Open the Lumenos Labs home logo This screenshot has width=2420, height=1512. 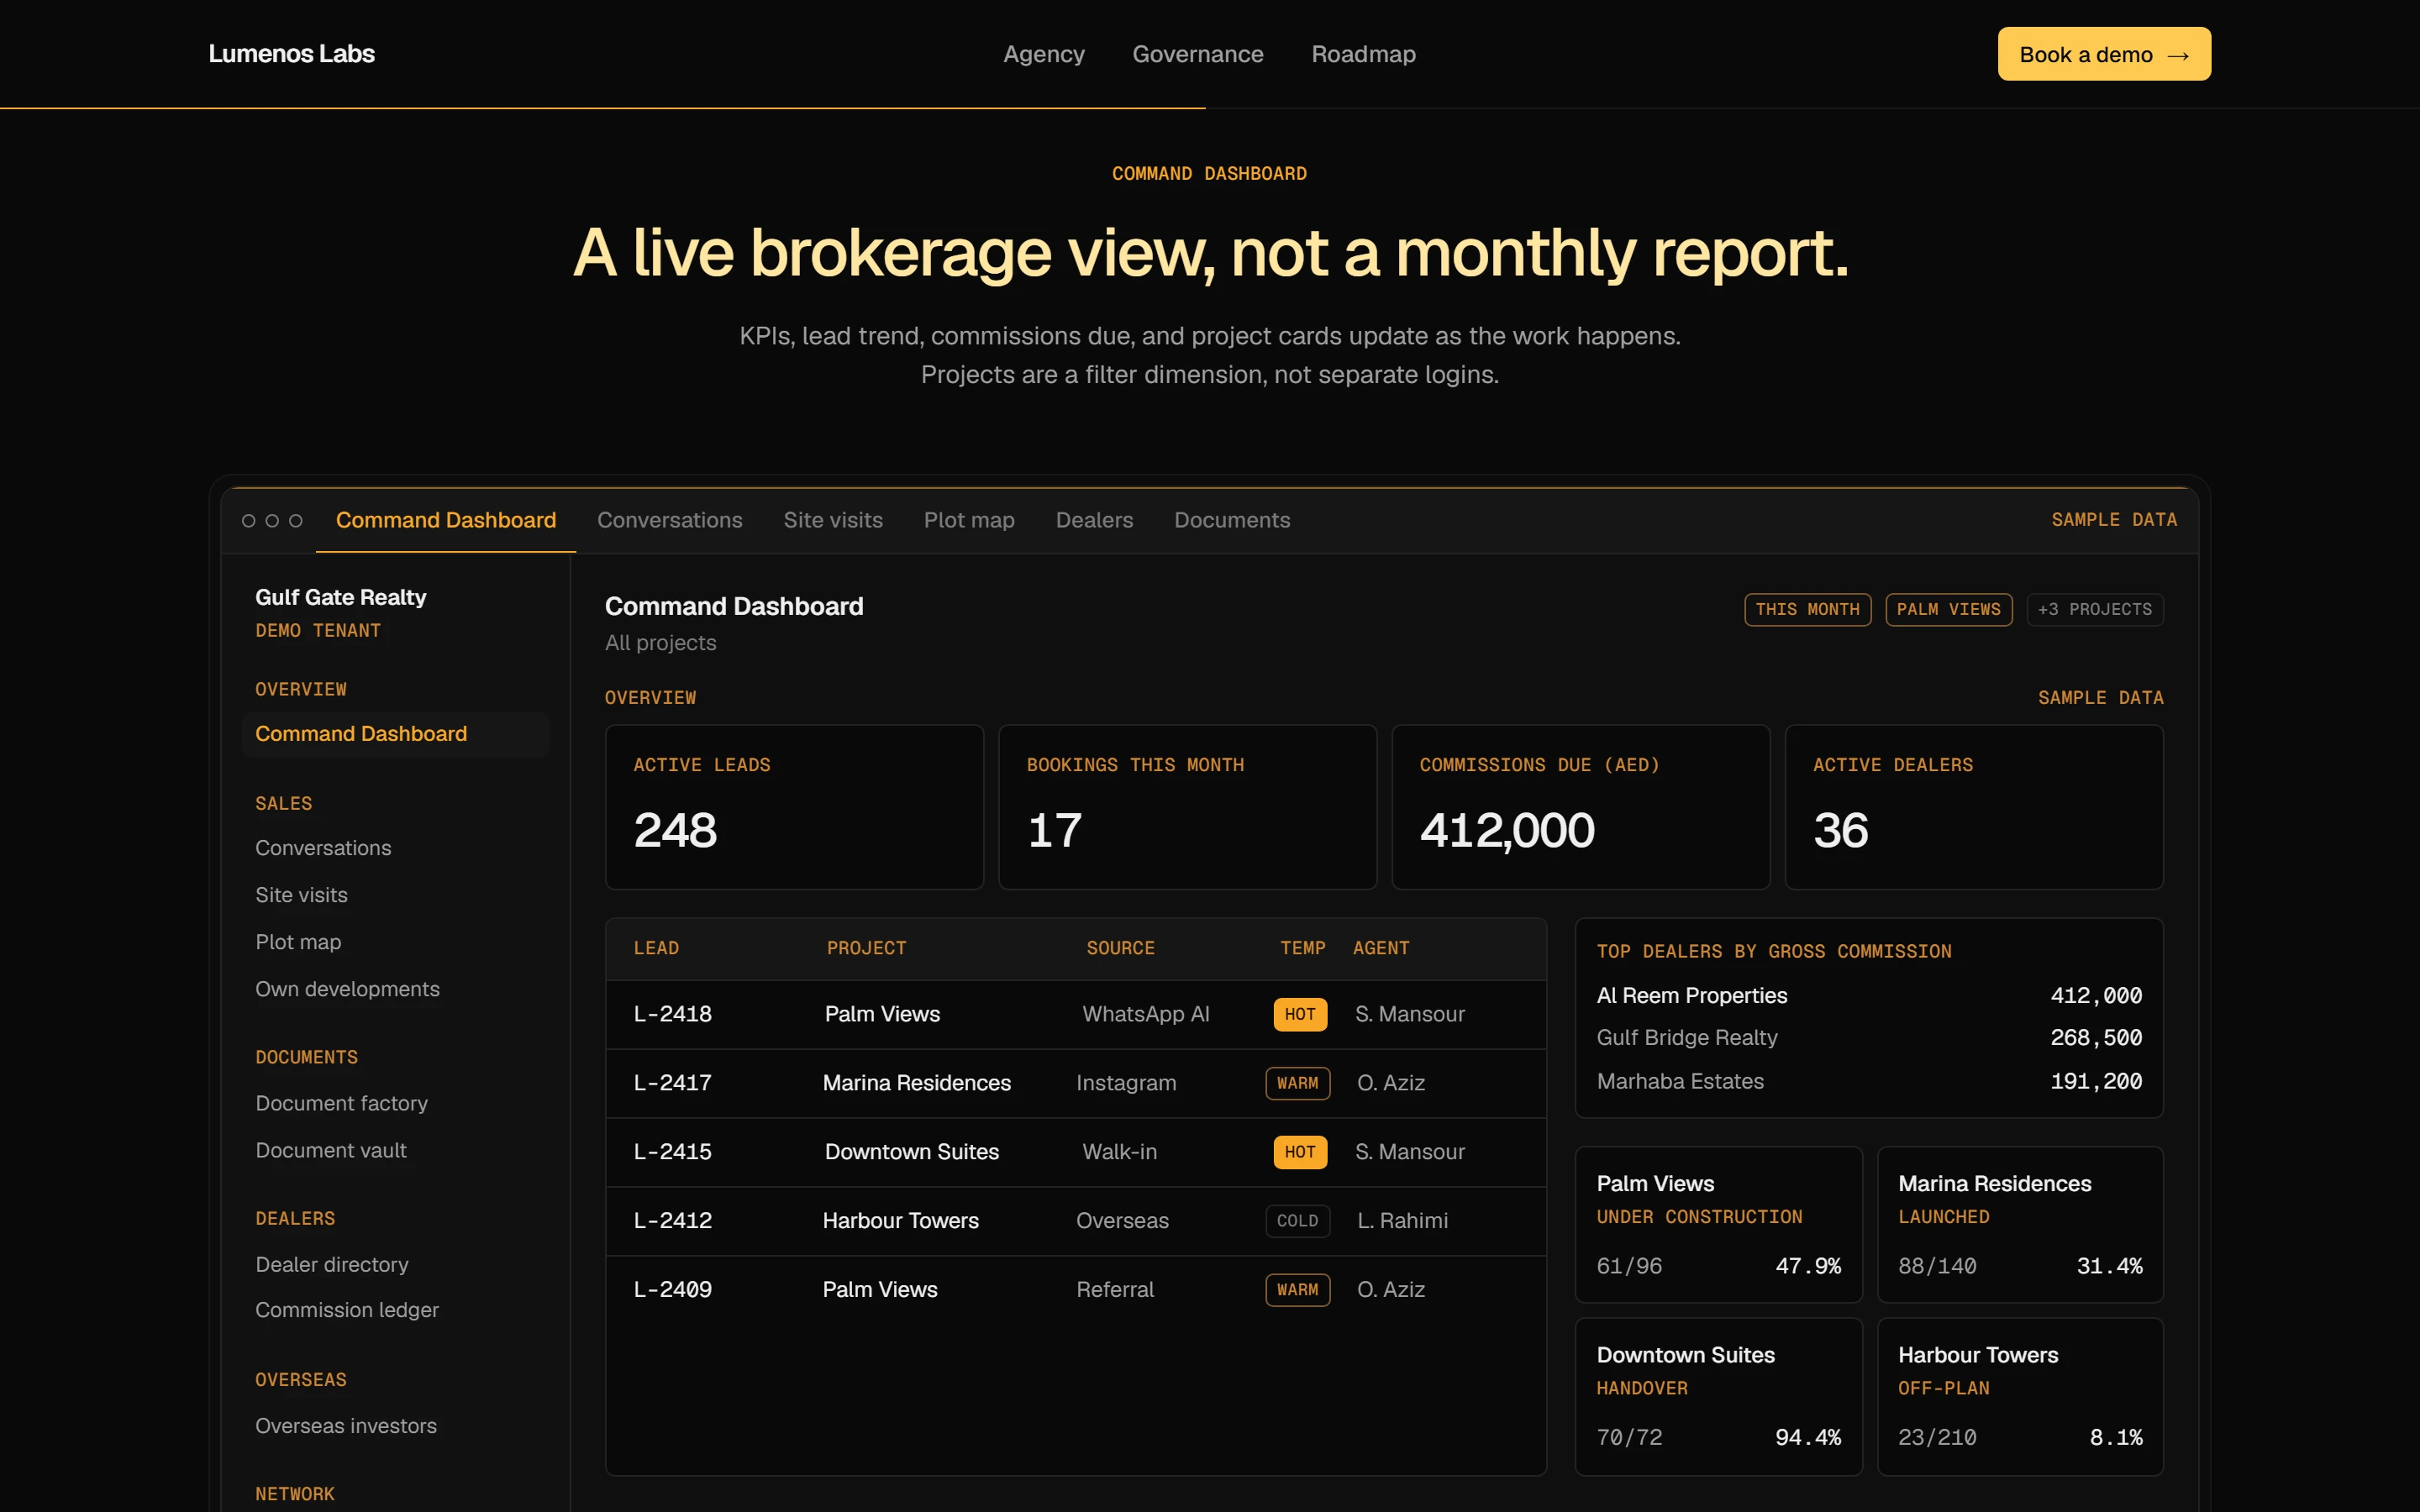(291, 54)
